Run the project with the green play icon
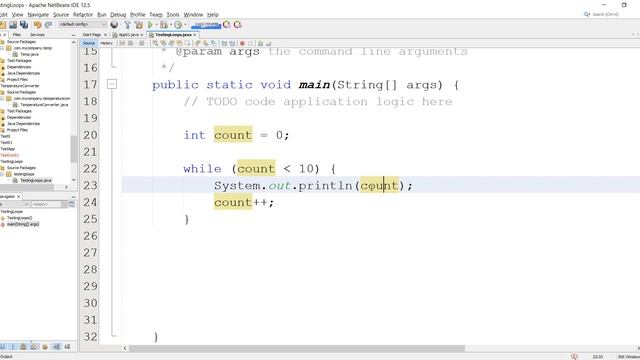This screenshot has height=360, width=640. 150,25
